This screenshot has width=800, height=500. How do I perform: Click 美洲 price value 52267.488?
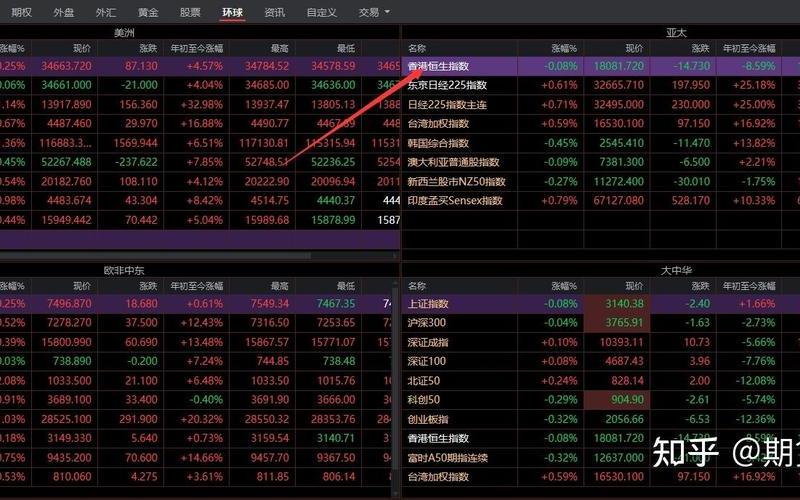click(66, 162)
